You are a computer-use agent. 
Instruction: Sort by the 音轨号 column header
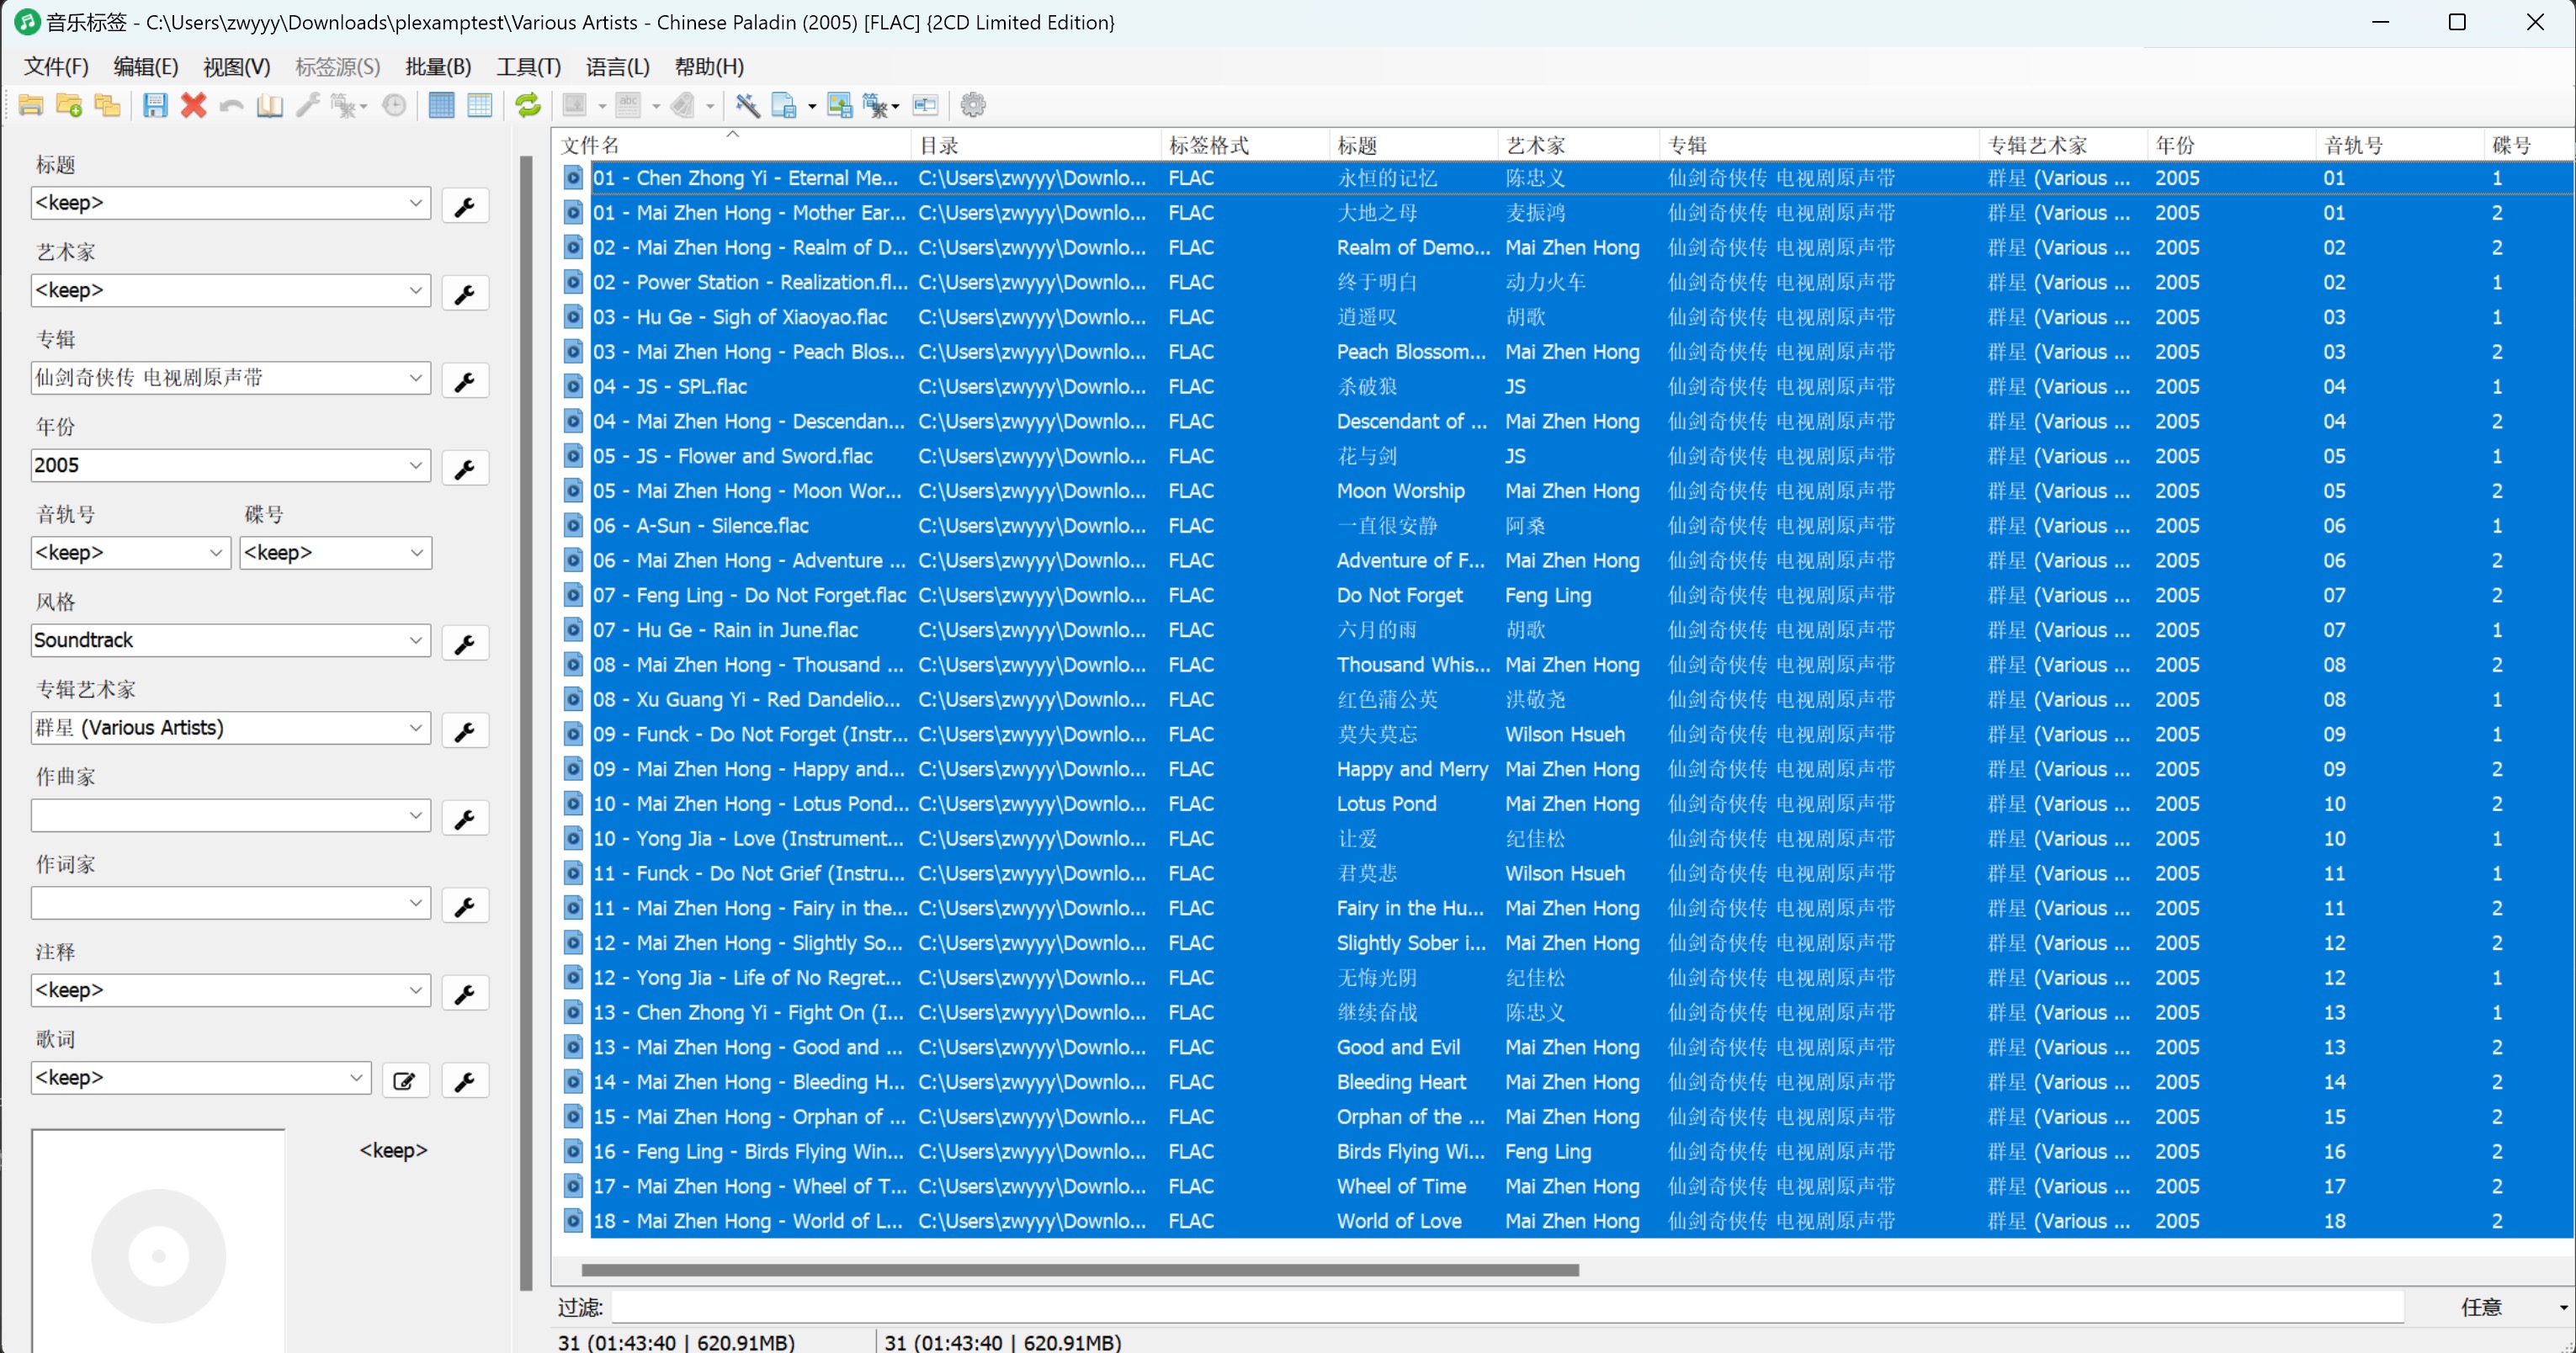pyautogui.click(x=2352, y=146)
